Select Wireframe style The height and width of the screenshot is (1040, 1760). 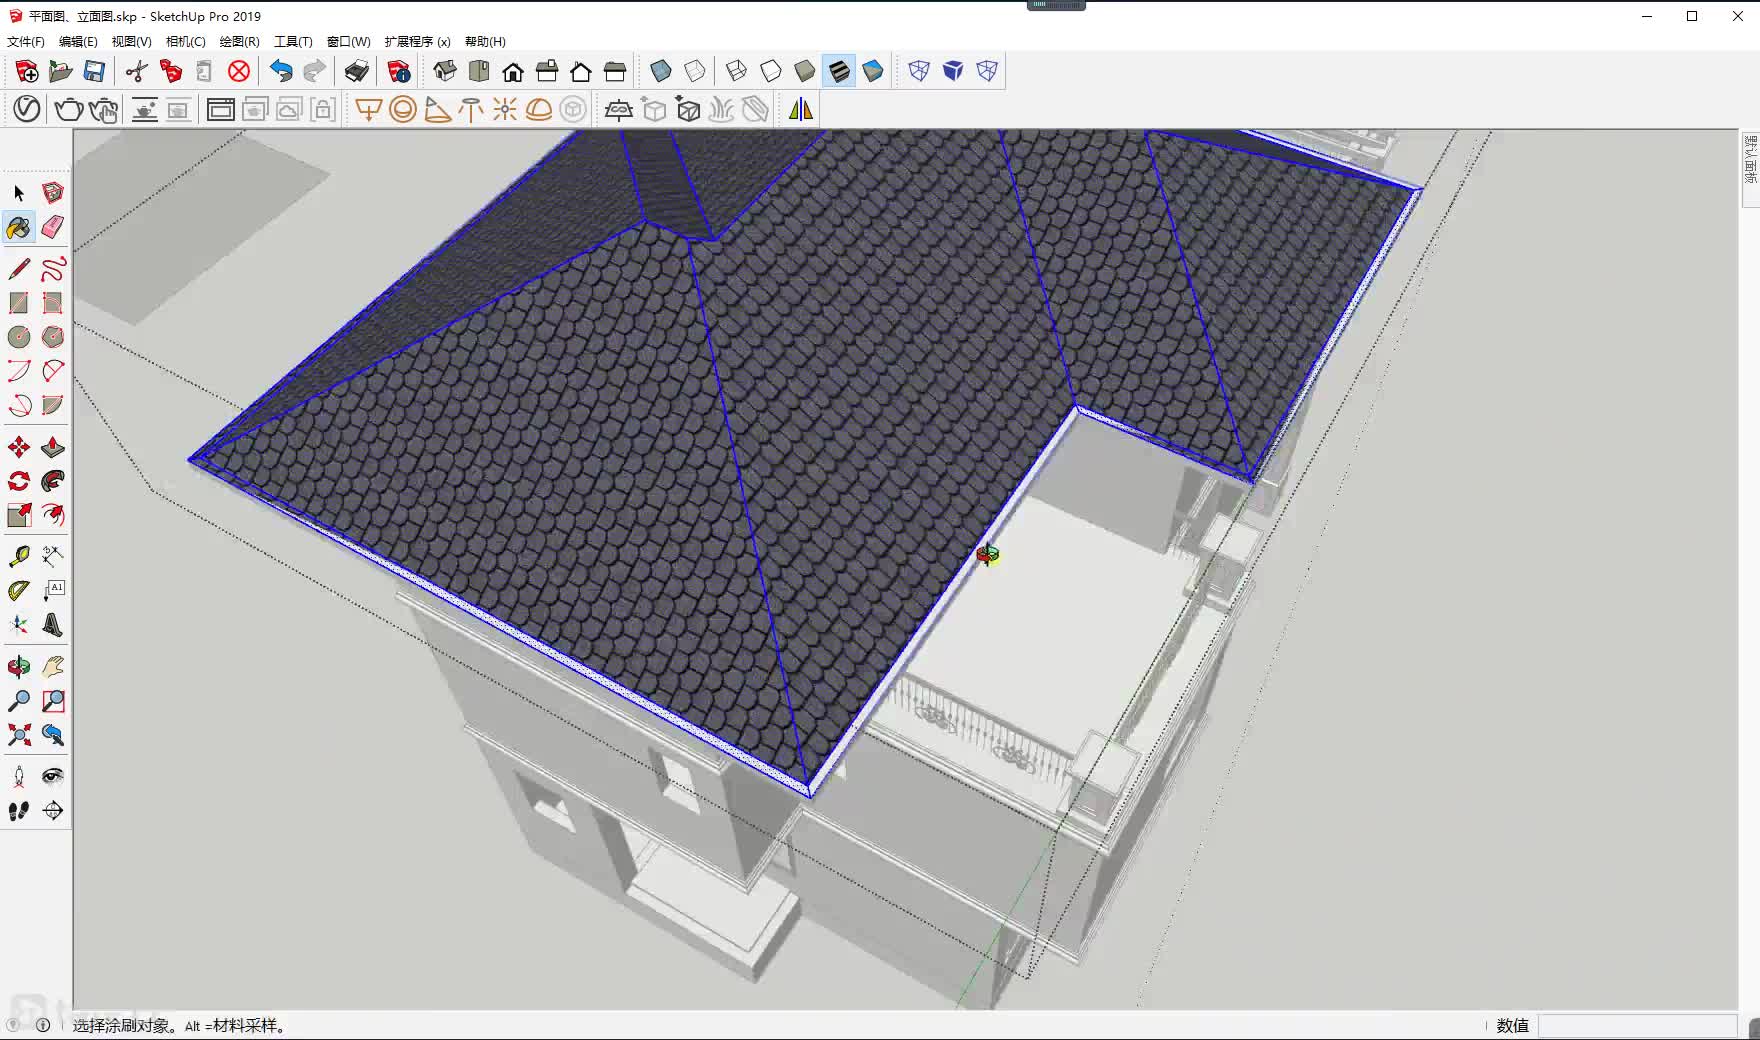(x=737, y=71)
